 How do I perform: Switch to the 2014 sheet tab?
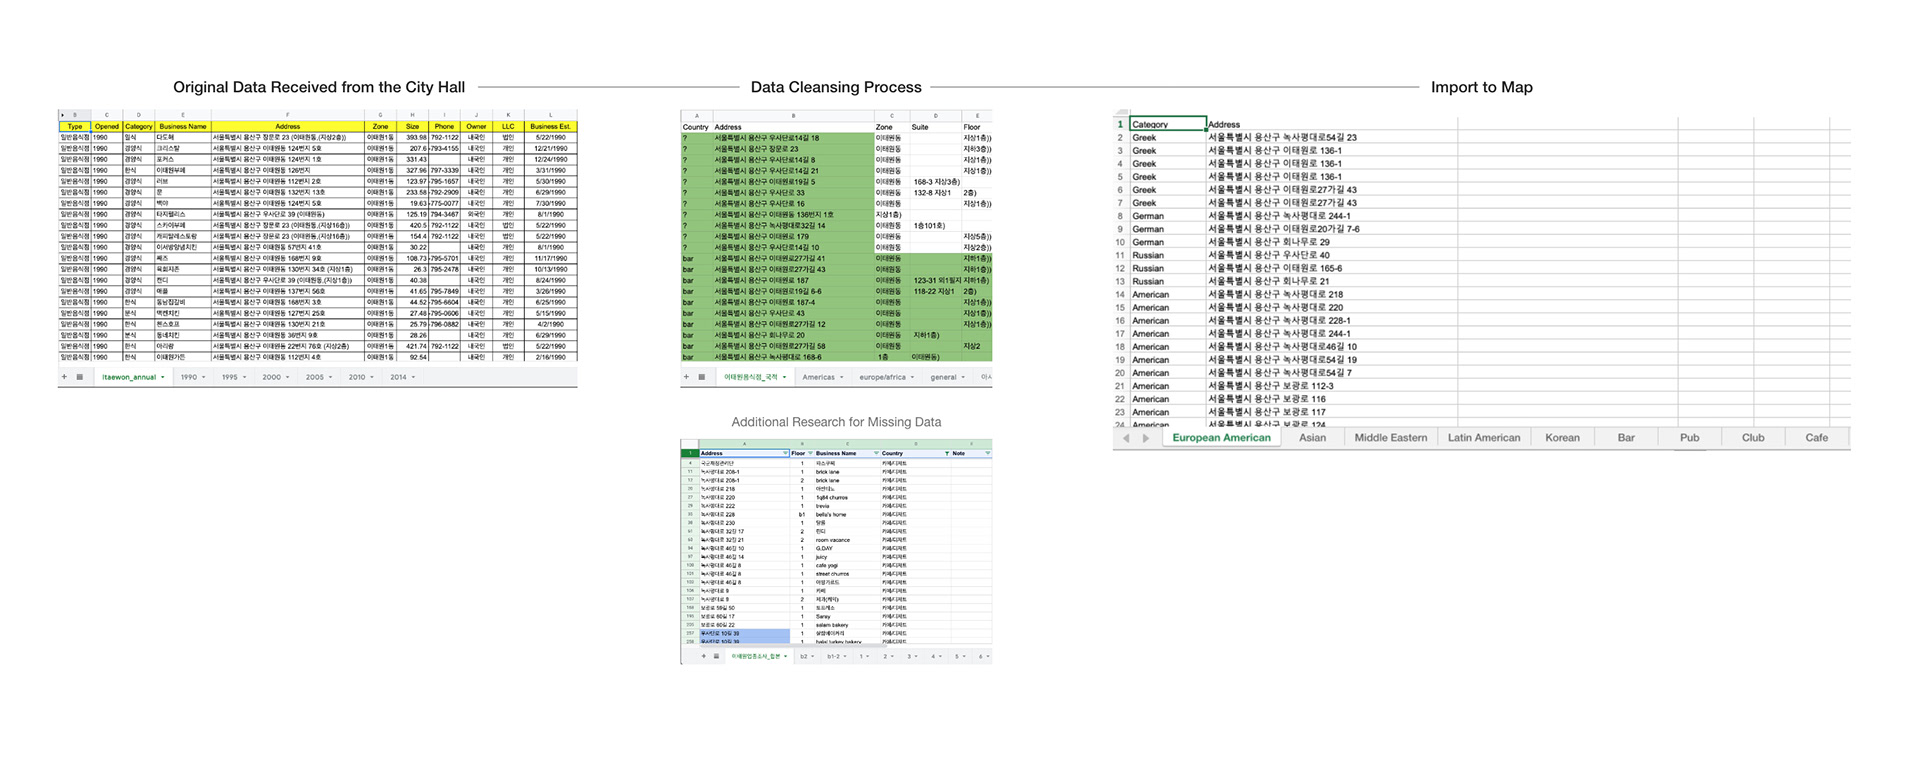[x=402, y=377]
